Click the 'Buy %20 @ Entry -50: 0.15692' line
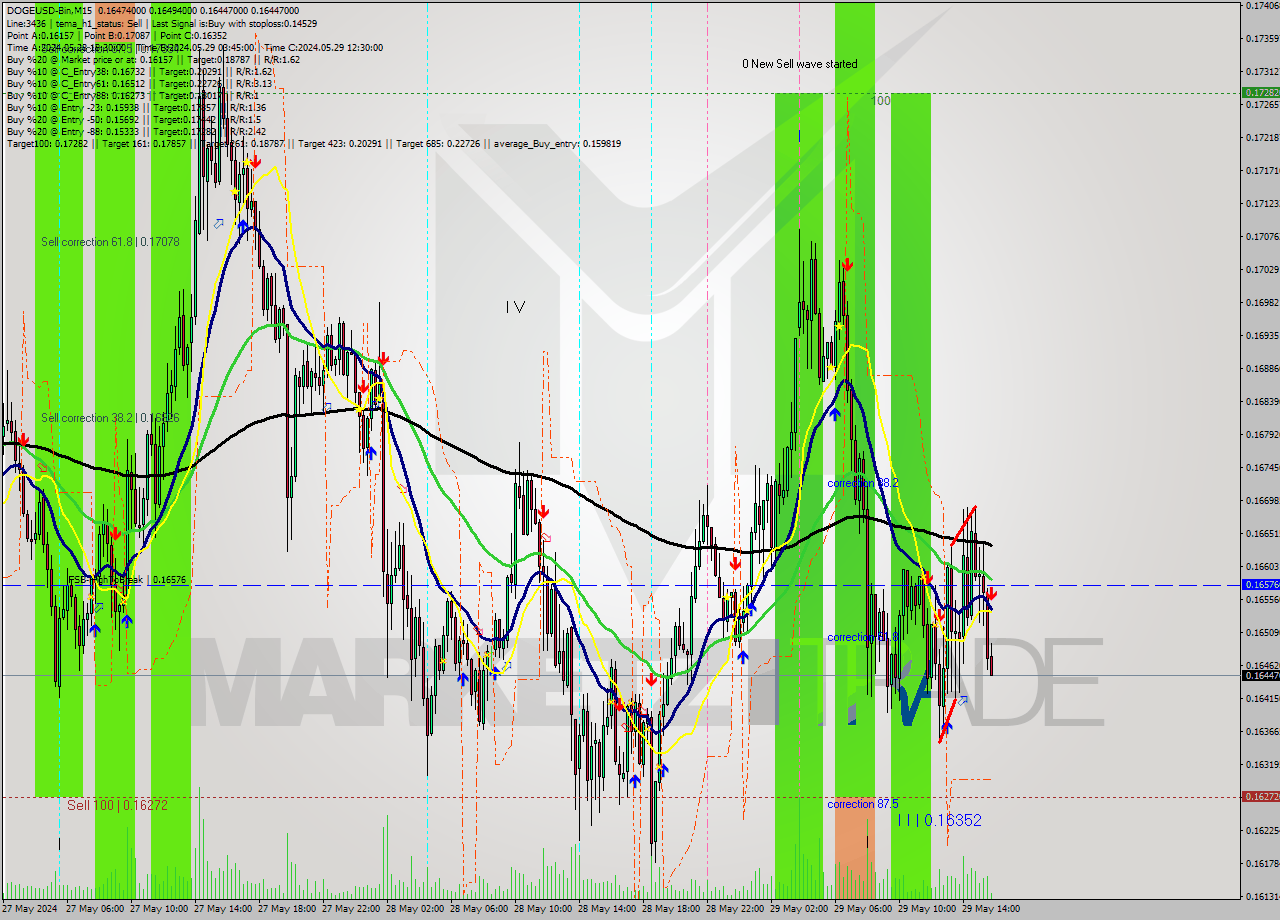Image resolution: width=1280 pixels, height=920 pixels. 134,120
